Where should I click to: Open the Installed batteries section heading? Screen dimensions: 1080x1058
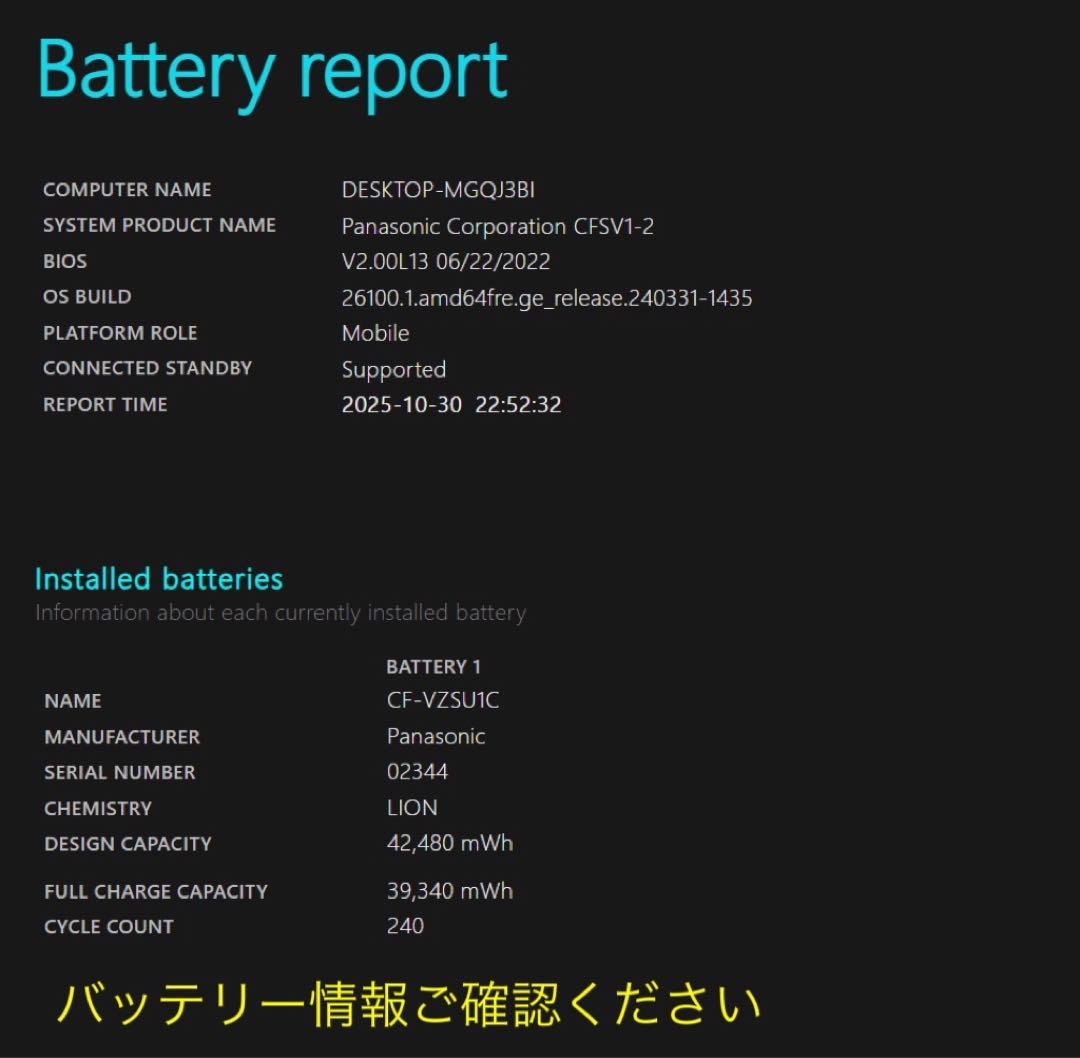pos(158,578)
